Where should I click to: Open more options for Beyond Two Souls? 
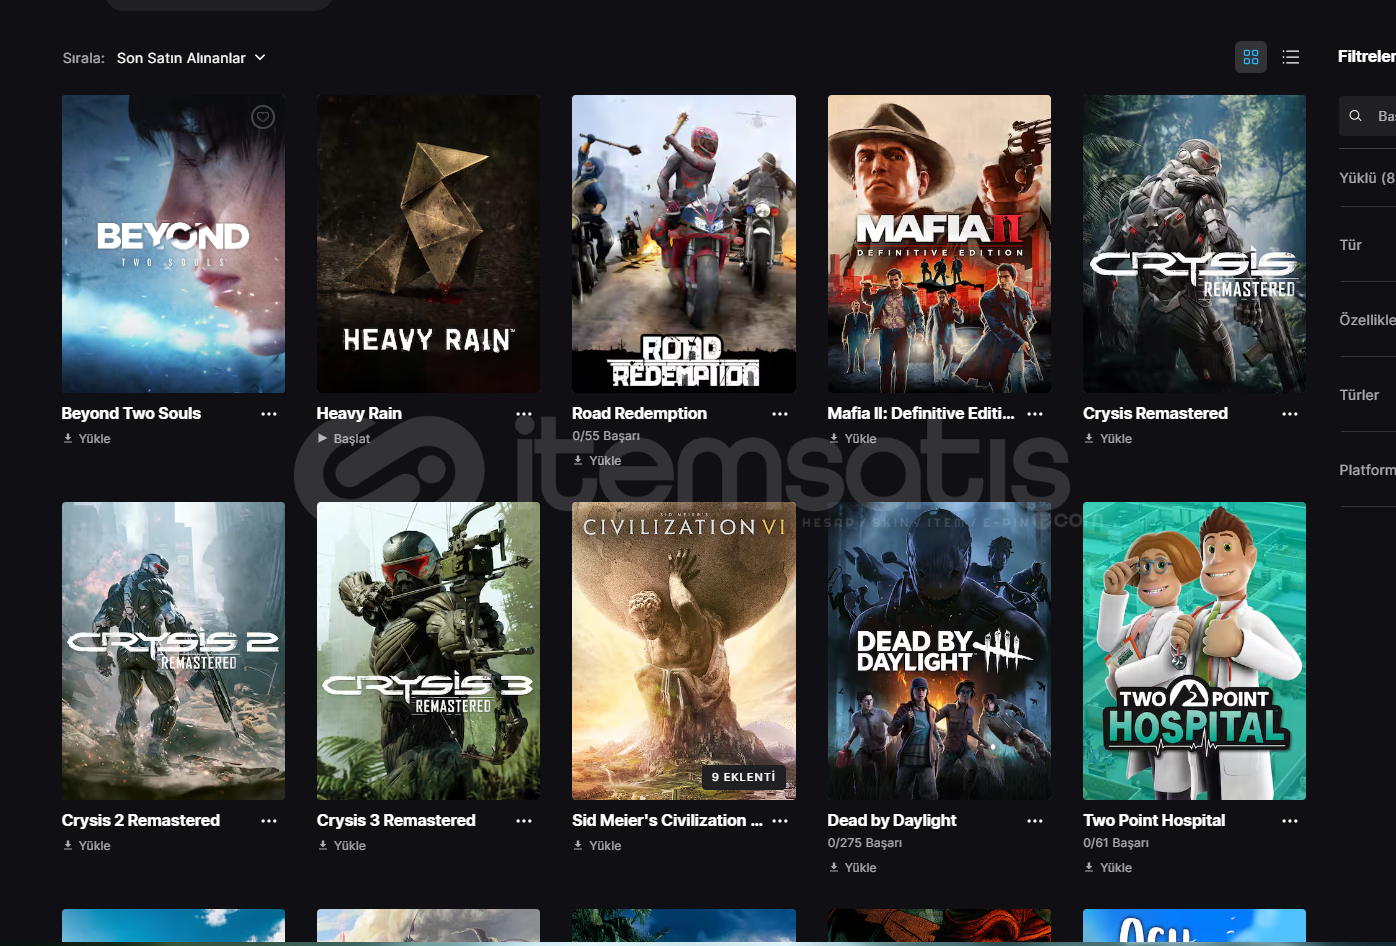click(269, 414)
